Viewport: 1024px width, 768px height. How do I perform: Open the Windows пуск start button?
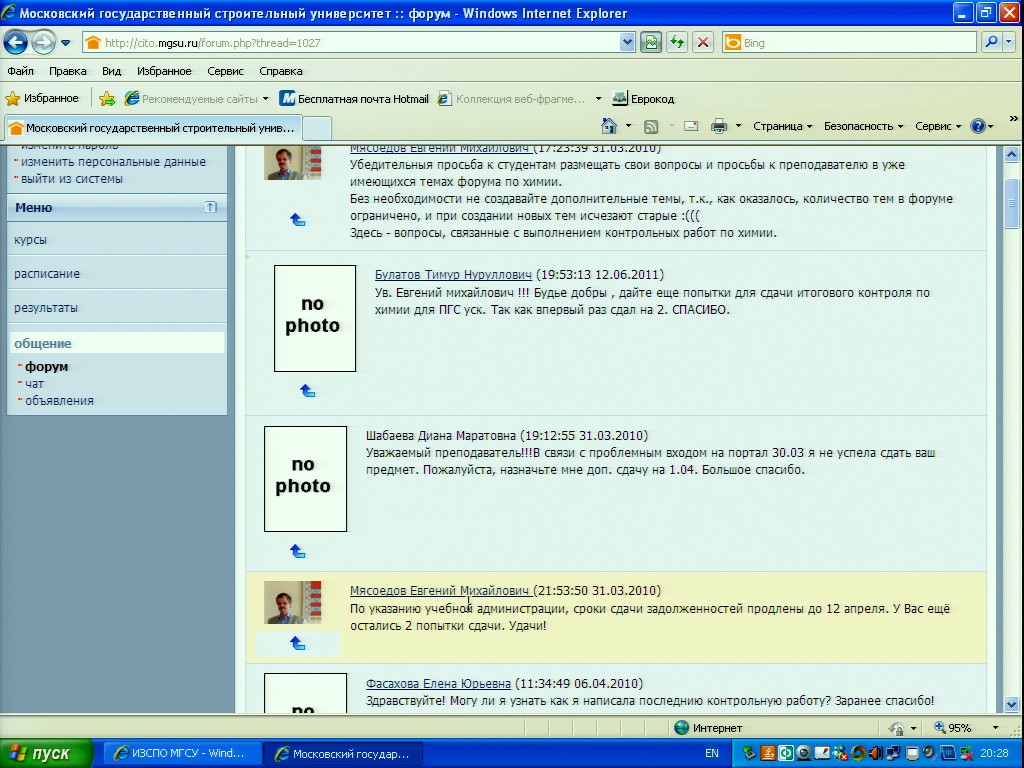pyautogui.click(x=46, y=754)
